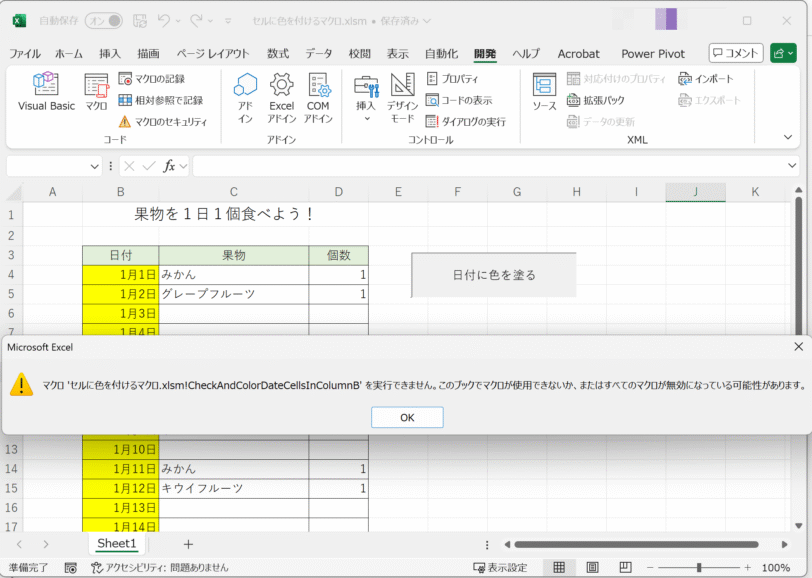Switch to the Data (データ) tab
The height and width of the screenshot is (578, 812).
[318, 53]
